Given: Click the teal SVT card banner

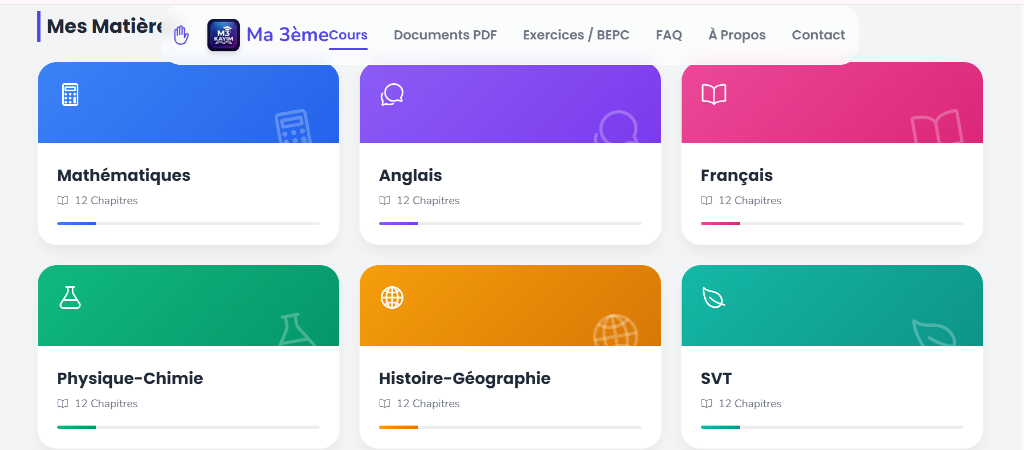Looking at the screenshot, I should click(x=832, y=306).
